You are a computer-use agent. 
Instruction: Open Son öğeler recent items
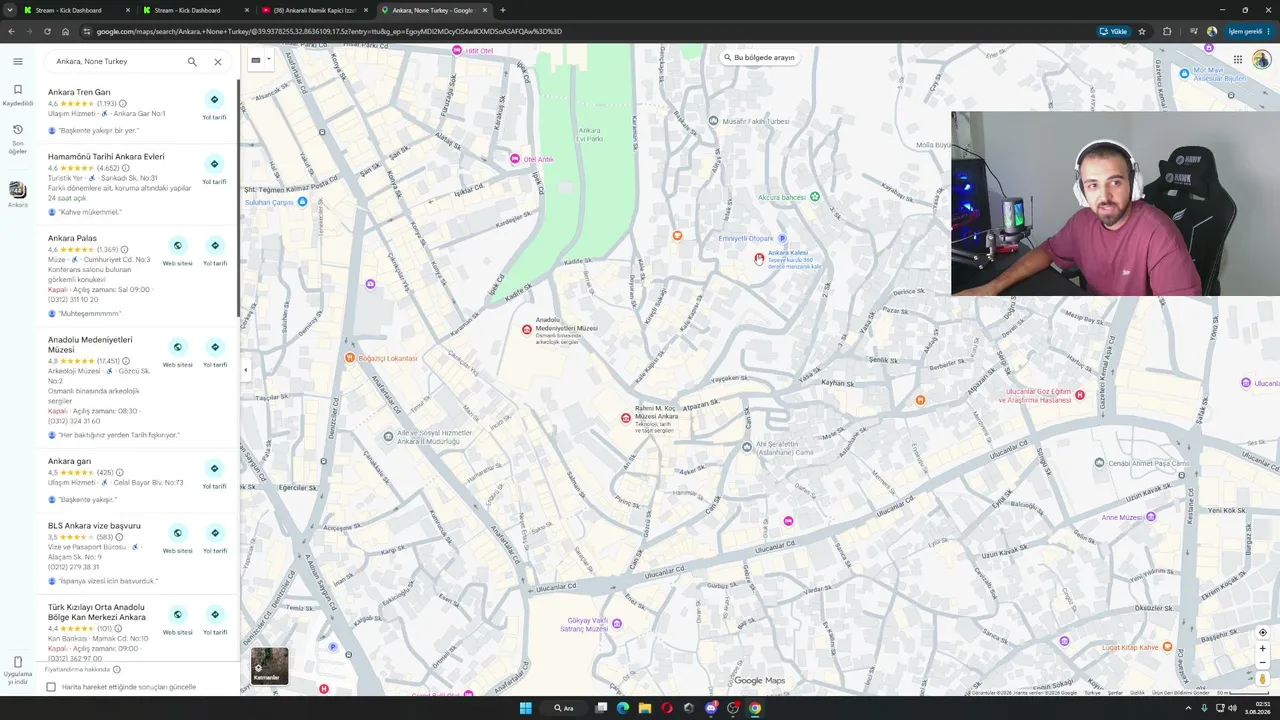[x=17, y=138]
